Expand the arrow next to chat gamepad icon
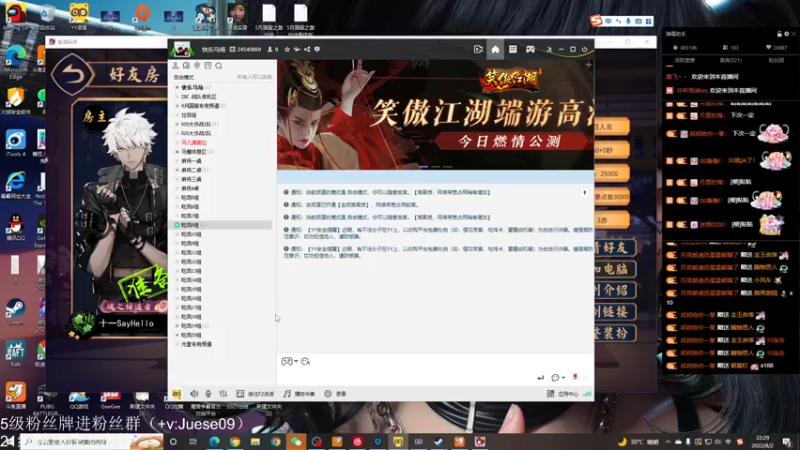The image size is (800, 450). [x=296, y=361]
